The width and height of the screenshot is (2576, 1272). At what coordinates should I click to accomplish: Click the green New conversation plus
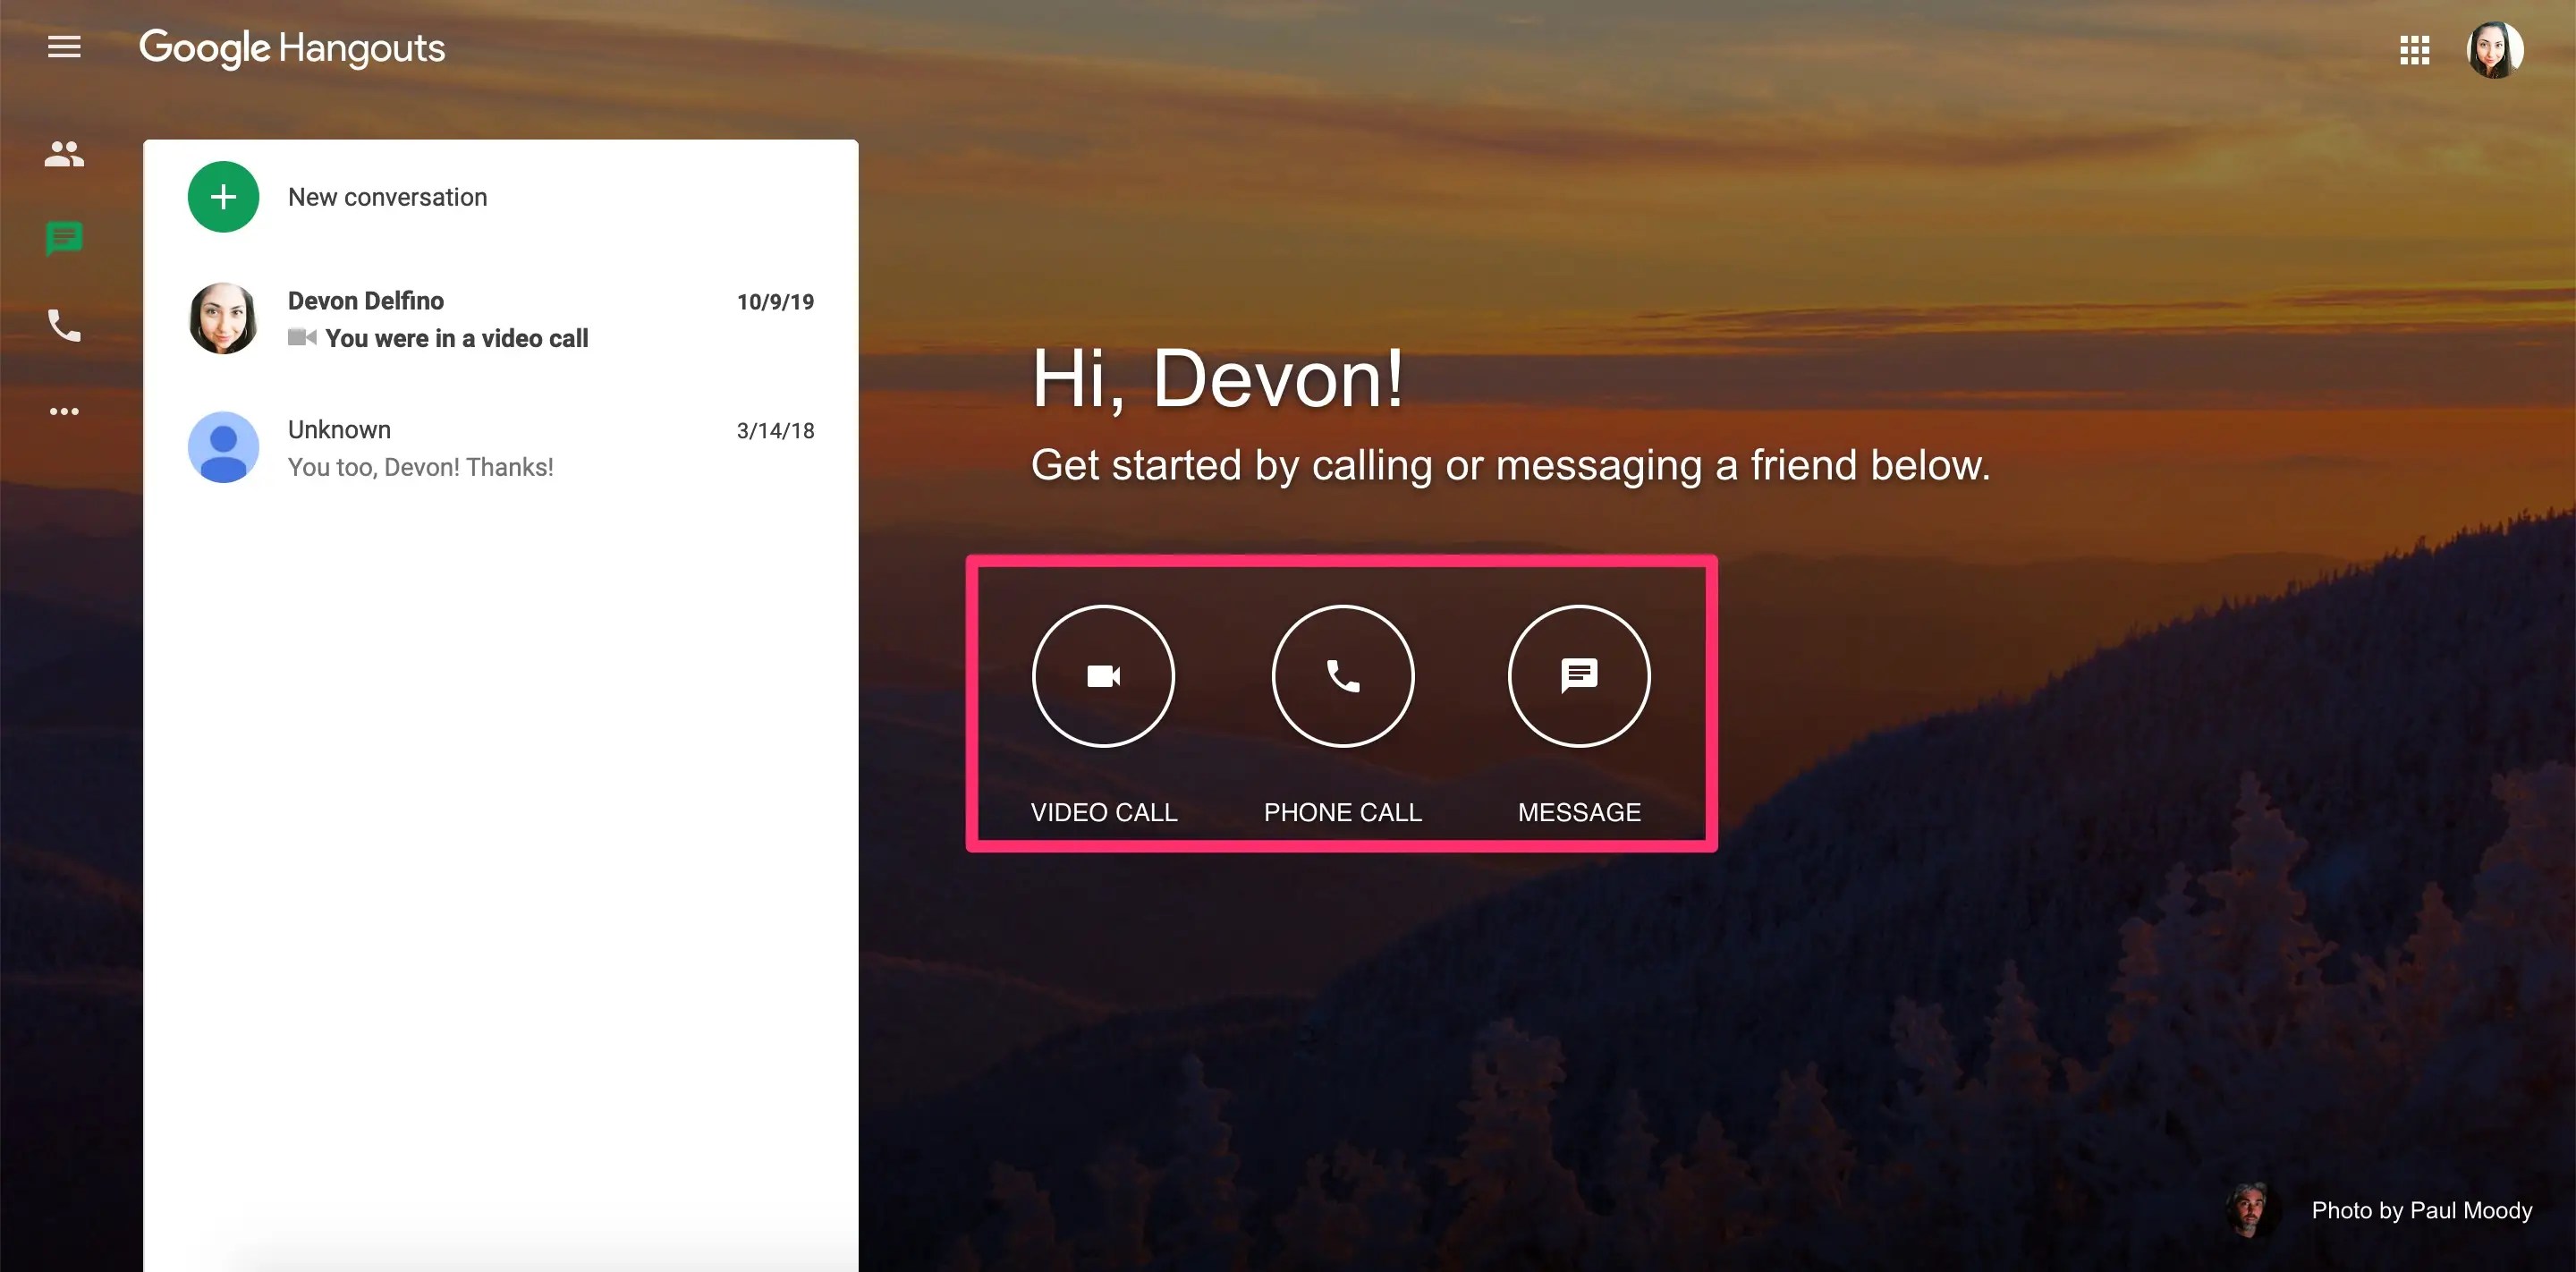click(x=223, y=197)
